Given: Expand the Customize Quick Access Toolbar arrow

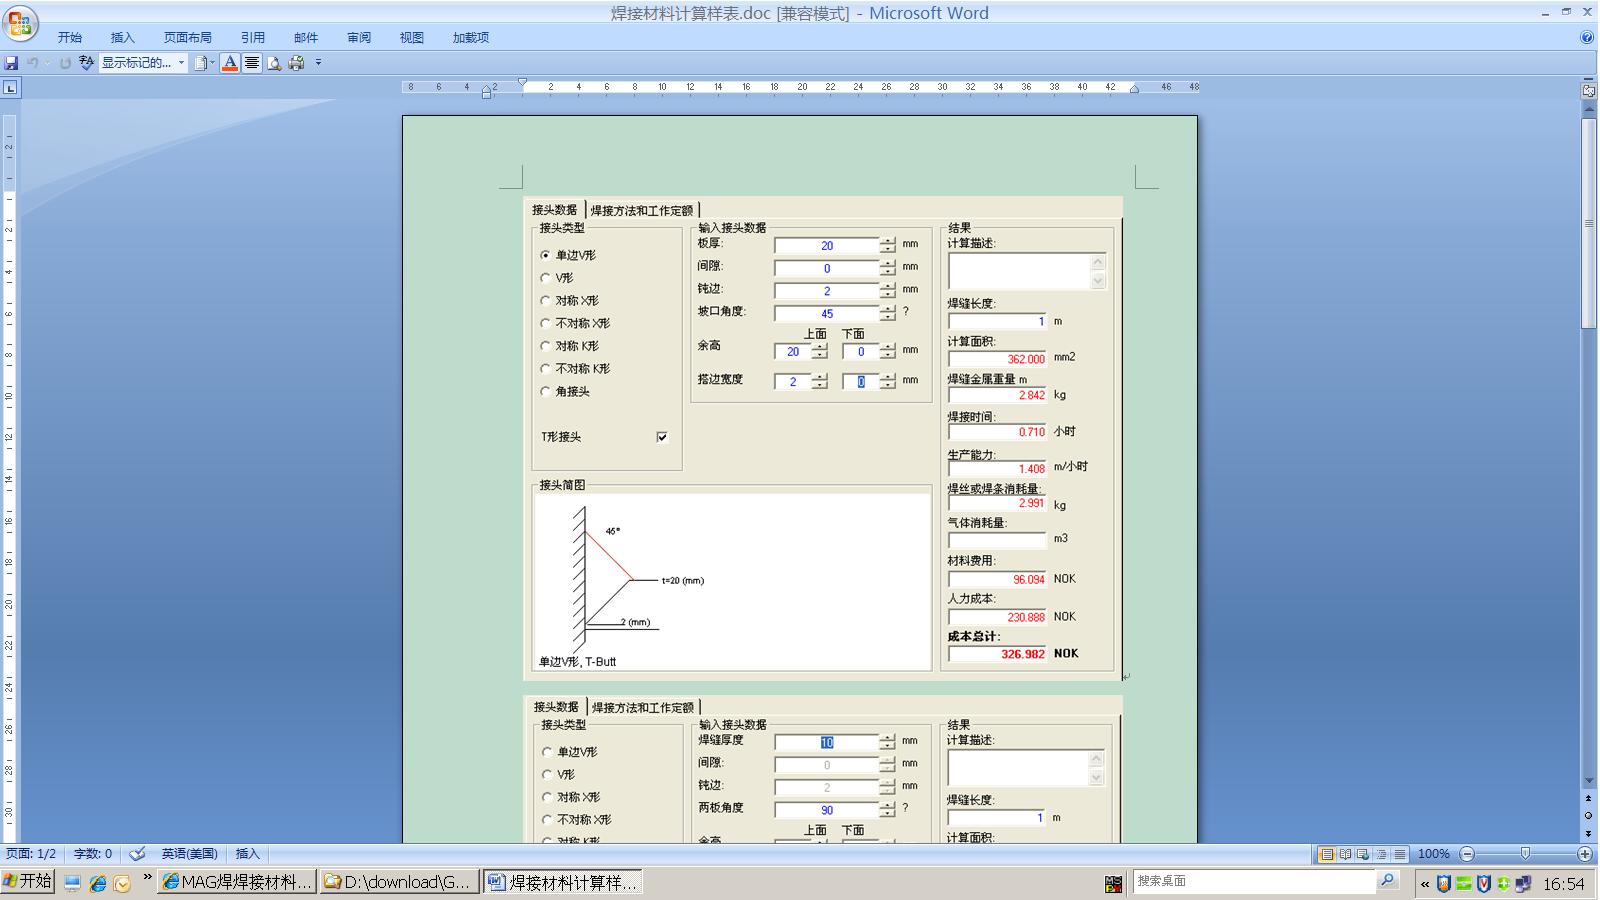Looking at the screenshot, I should pos(319,63).
